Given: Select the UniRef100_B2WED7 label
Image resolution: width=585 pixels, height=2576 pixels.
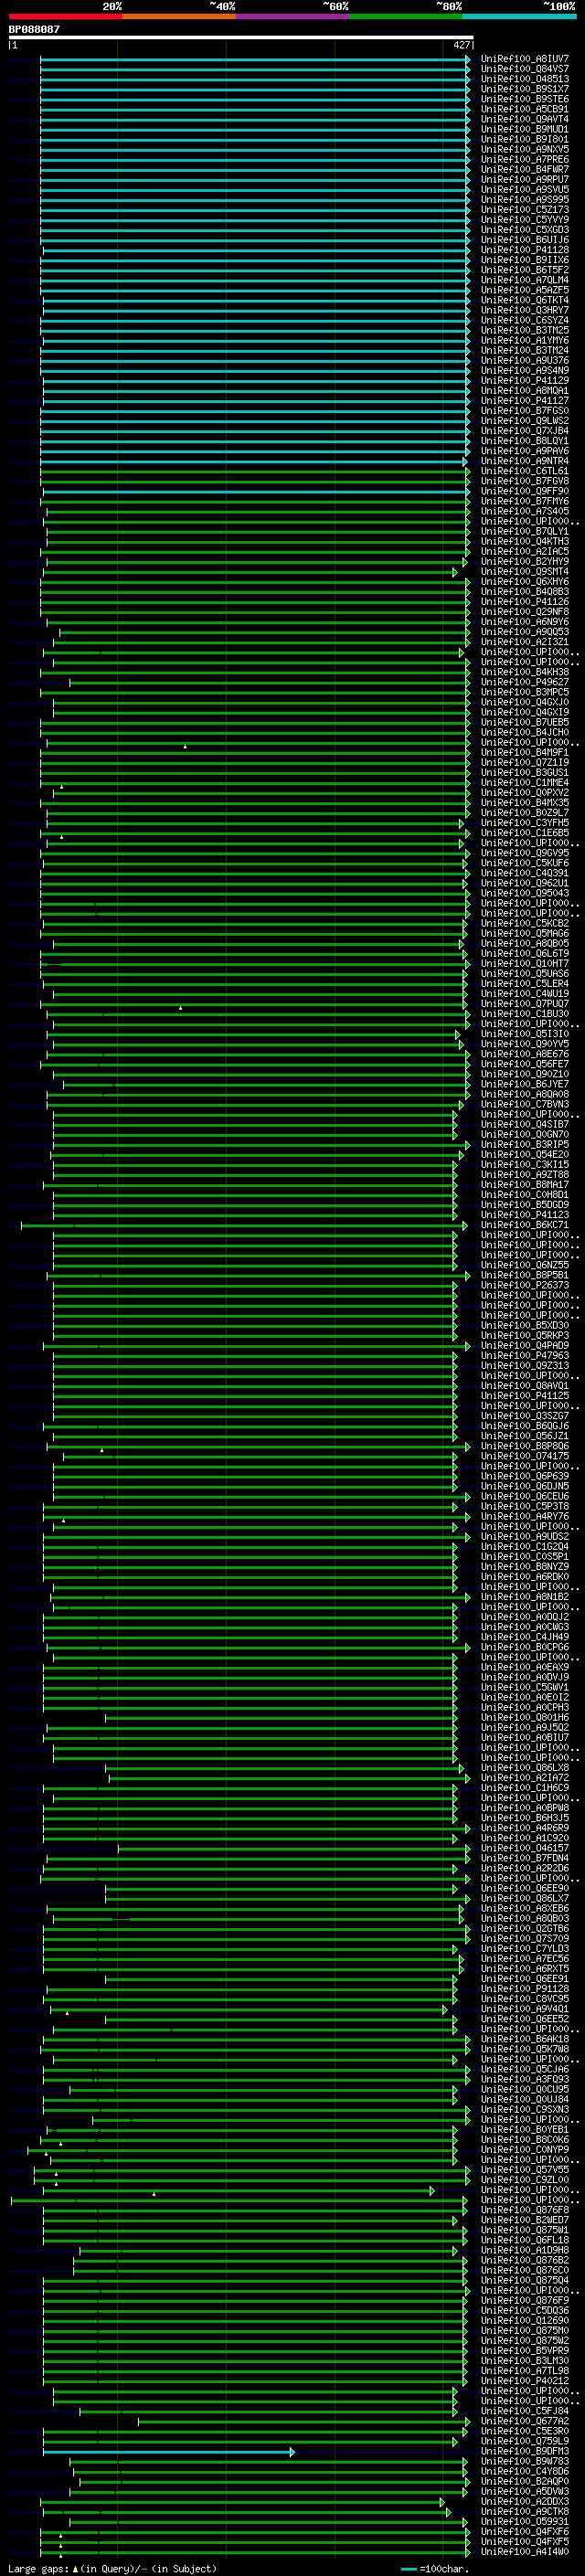Looking at the screenshot, I should point(524,2219).
